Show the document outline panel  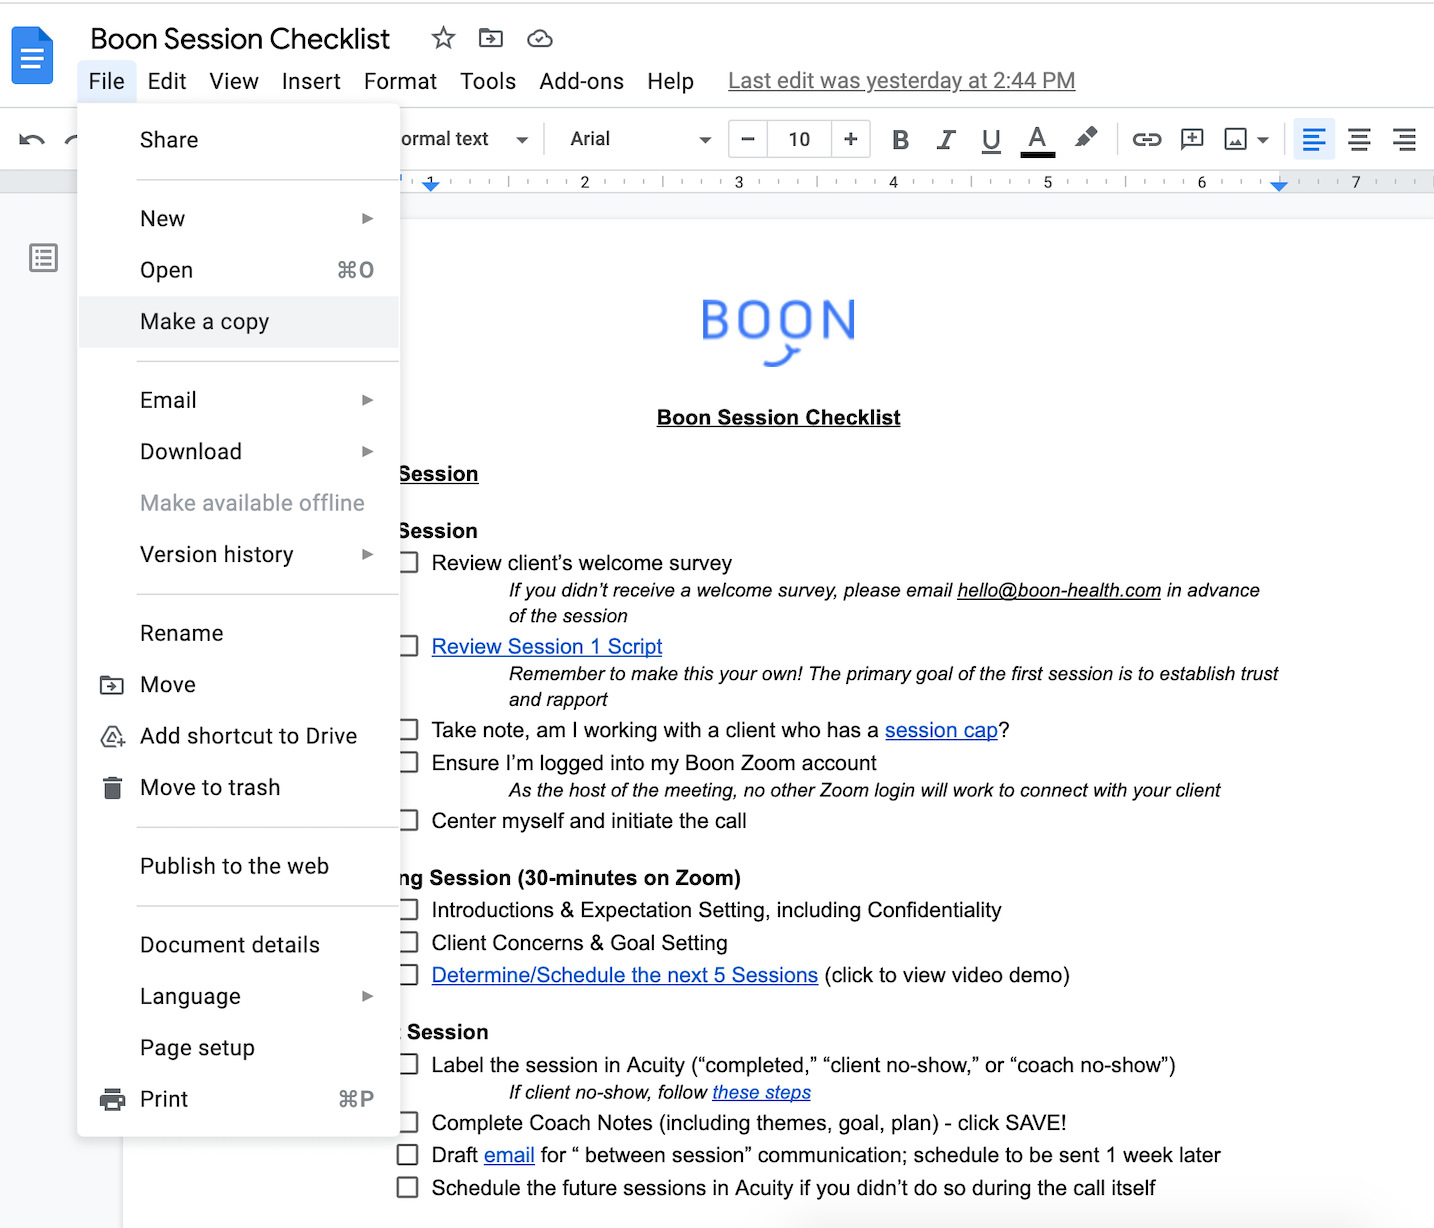43,258
